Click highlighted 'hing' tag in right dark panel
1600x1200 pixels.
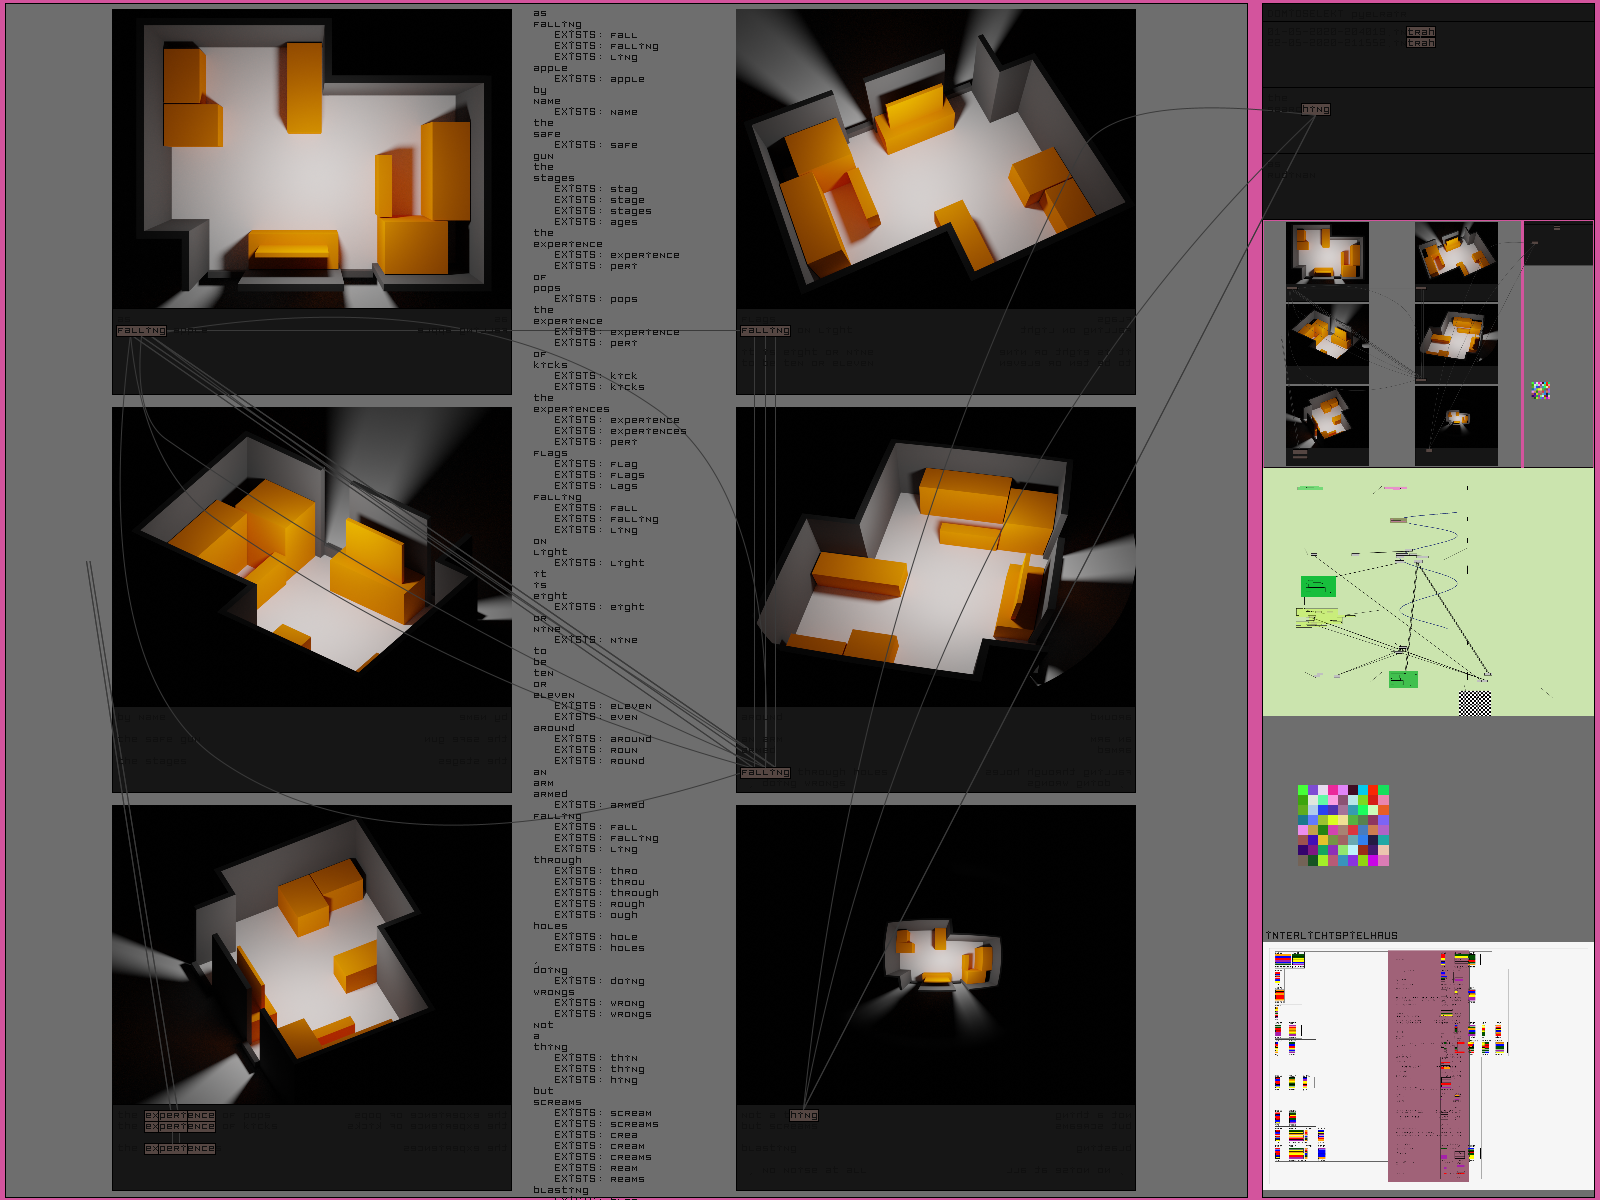(1315, 109)
